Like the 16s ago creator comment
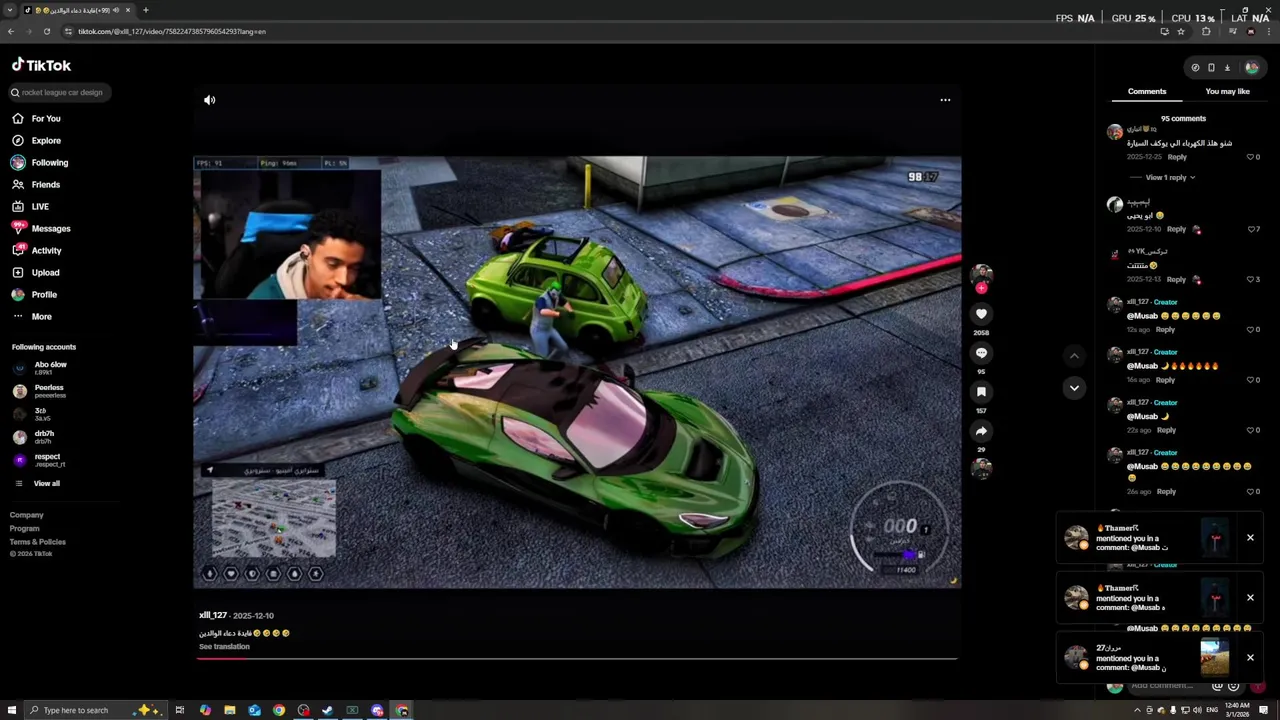Screen dimensions: 1280x720 click(x=1250, y=380)
